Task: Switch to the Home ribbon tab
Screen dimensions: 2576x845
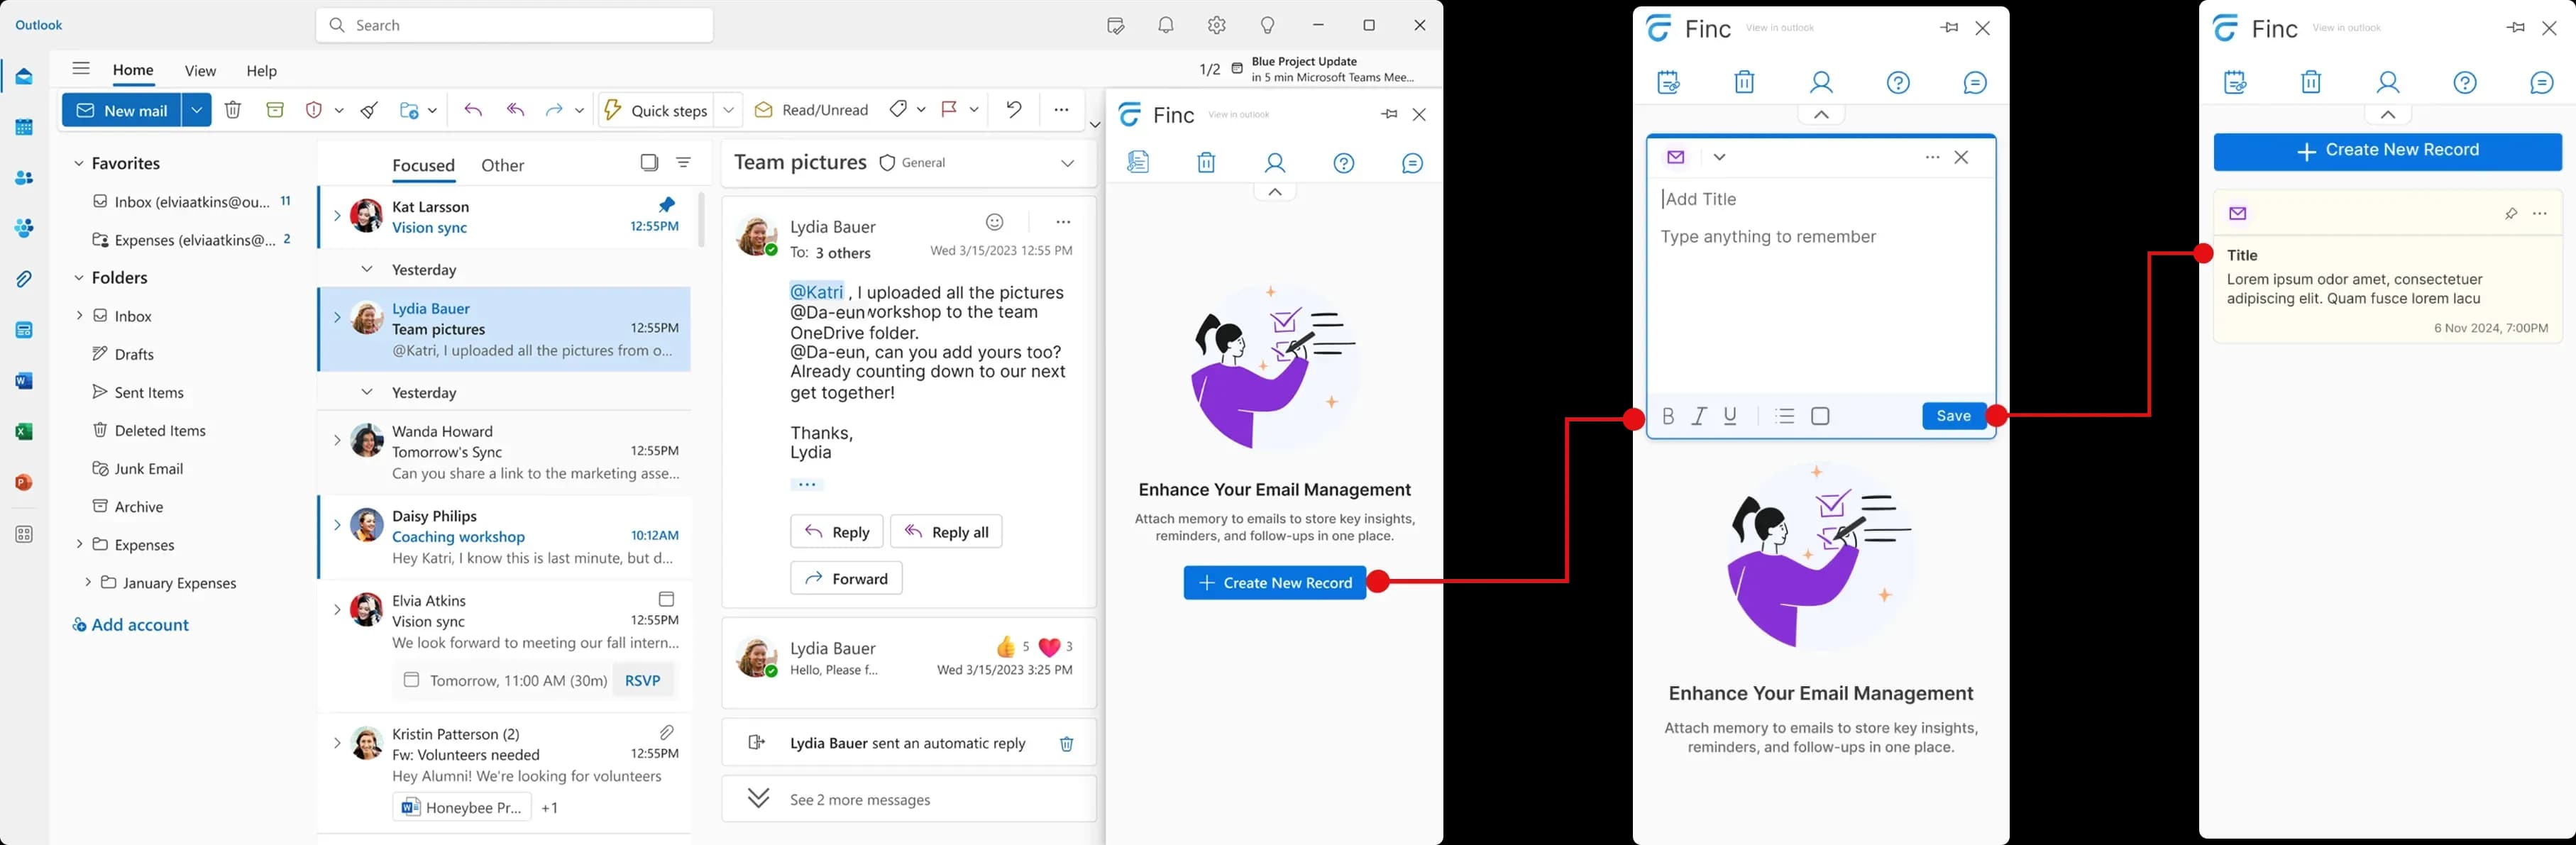Action: tap(133, 70)
